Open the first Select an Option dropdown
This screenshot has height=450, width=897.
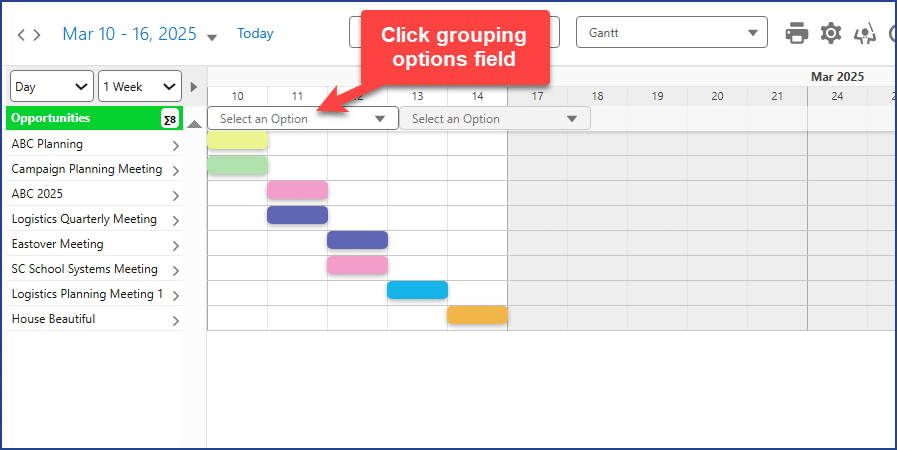[x=302, y=119]
